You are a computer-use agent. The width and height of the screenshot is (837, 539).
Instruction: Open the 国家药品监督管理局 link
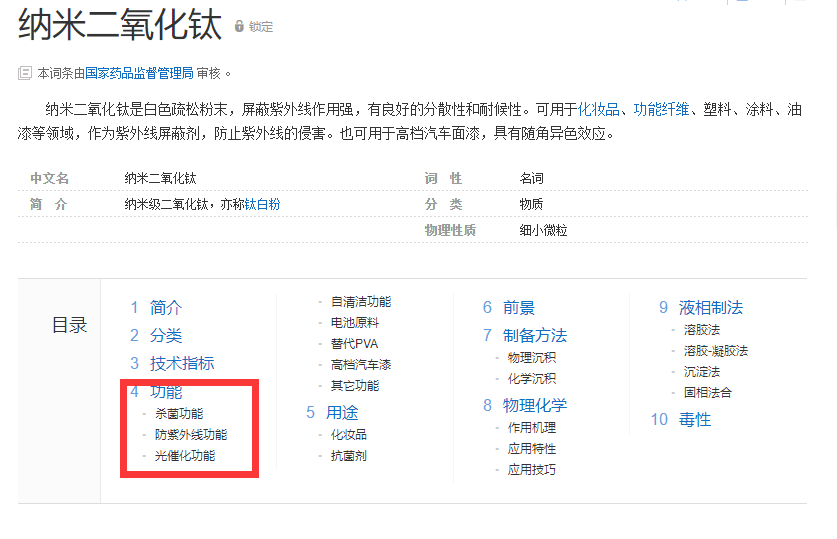(x=139, y=73)
